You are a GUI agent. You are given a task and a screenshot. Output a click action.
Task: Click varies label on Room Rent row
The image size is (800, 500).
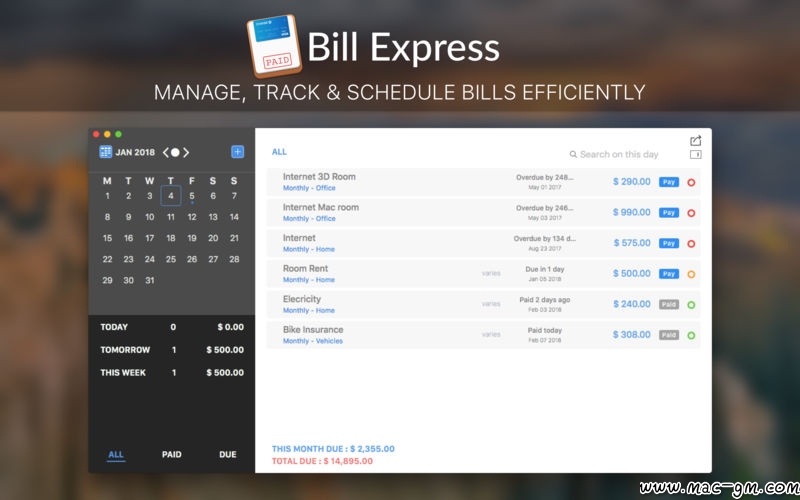point(491,273)
